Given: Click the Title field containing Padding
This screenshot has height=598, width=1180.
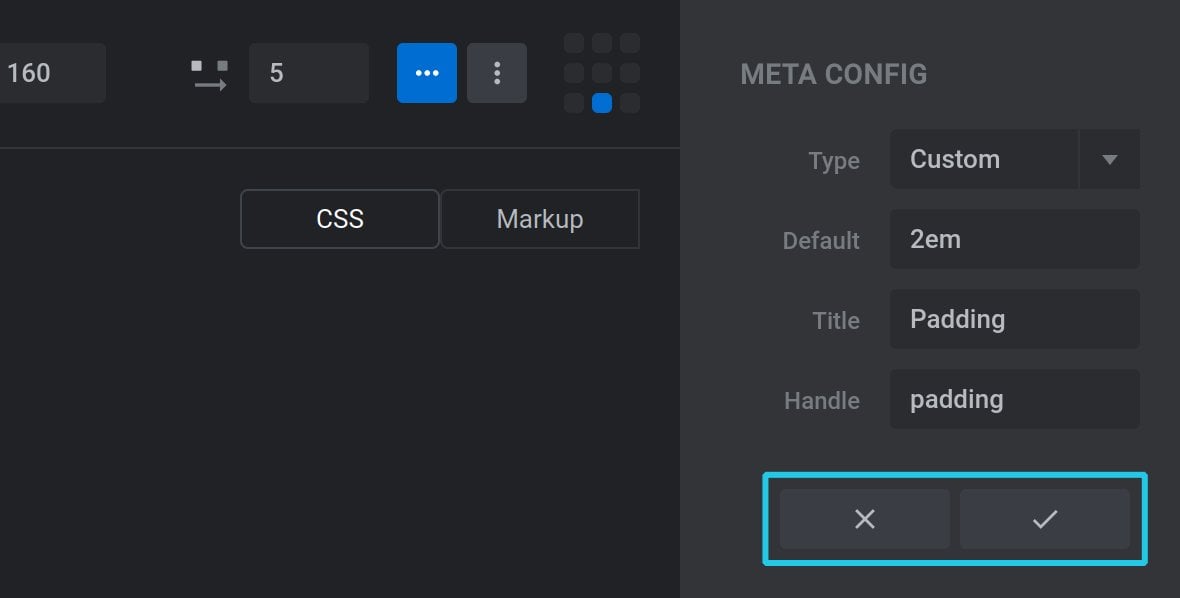Looking at the screenshot, I should click(1014, 319).
